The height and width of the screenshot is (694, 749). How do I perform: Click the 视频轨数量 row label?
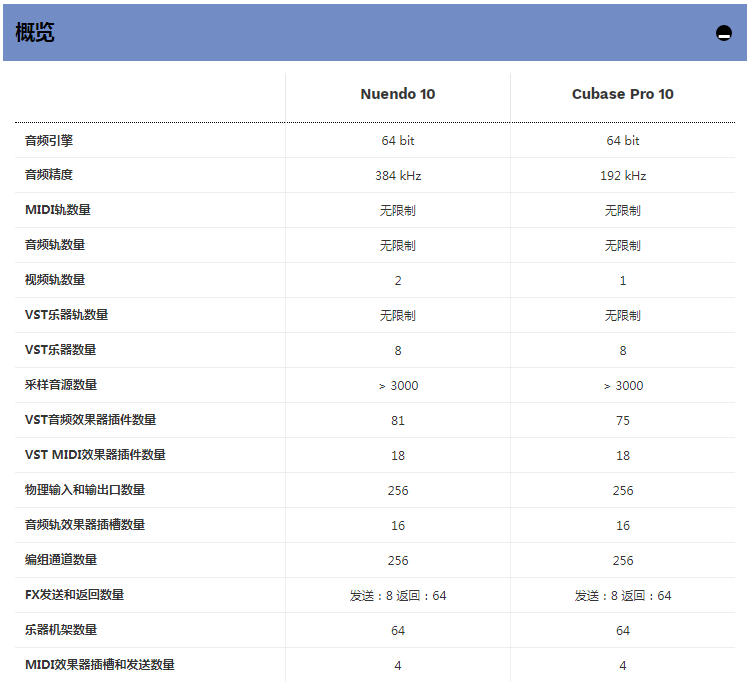click(x=55, y=280)
